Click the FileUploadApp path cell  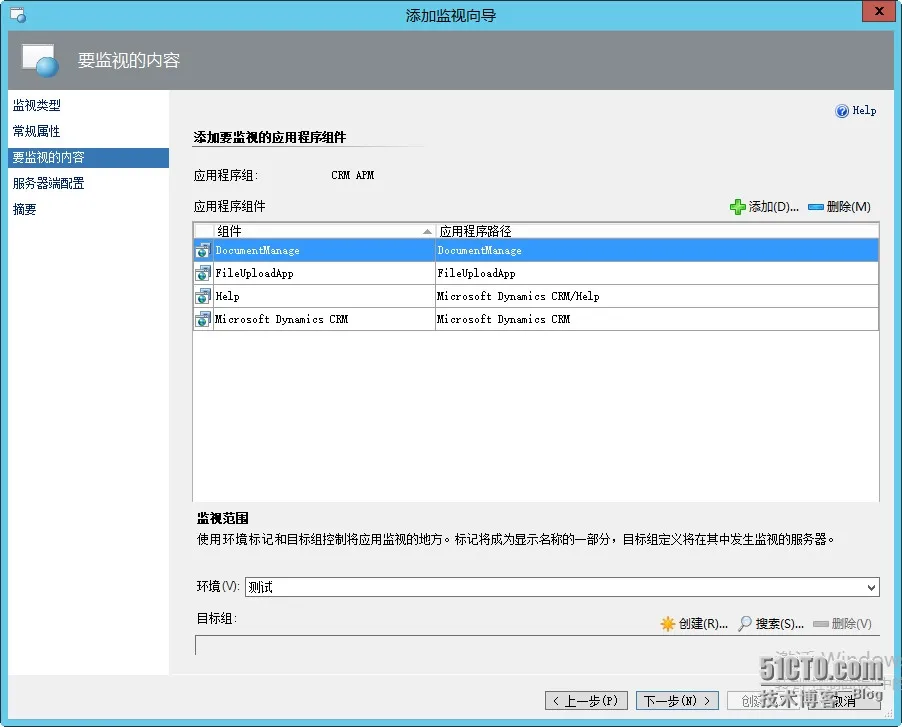click(657, 273)
